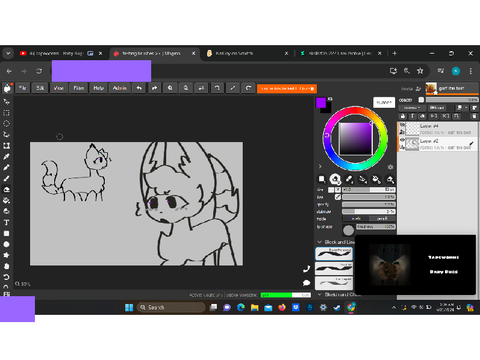Open Firefox from the taskbar
Viewport: 480px width, 360px height.
[282, 307]
